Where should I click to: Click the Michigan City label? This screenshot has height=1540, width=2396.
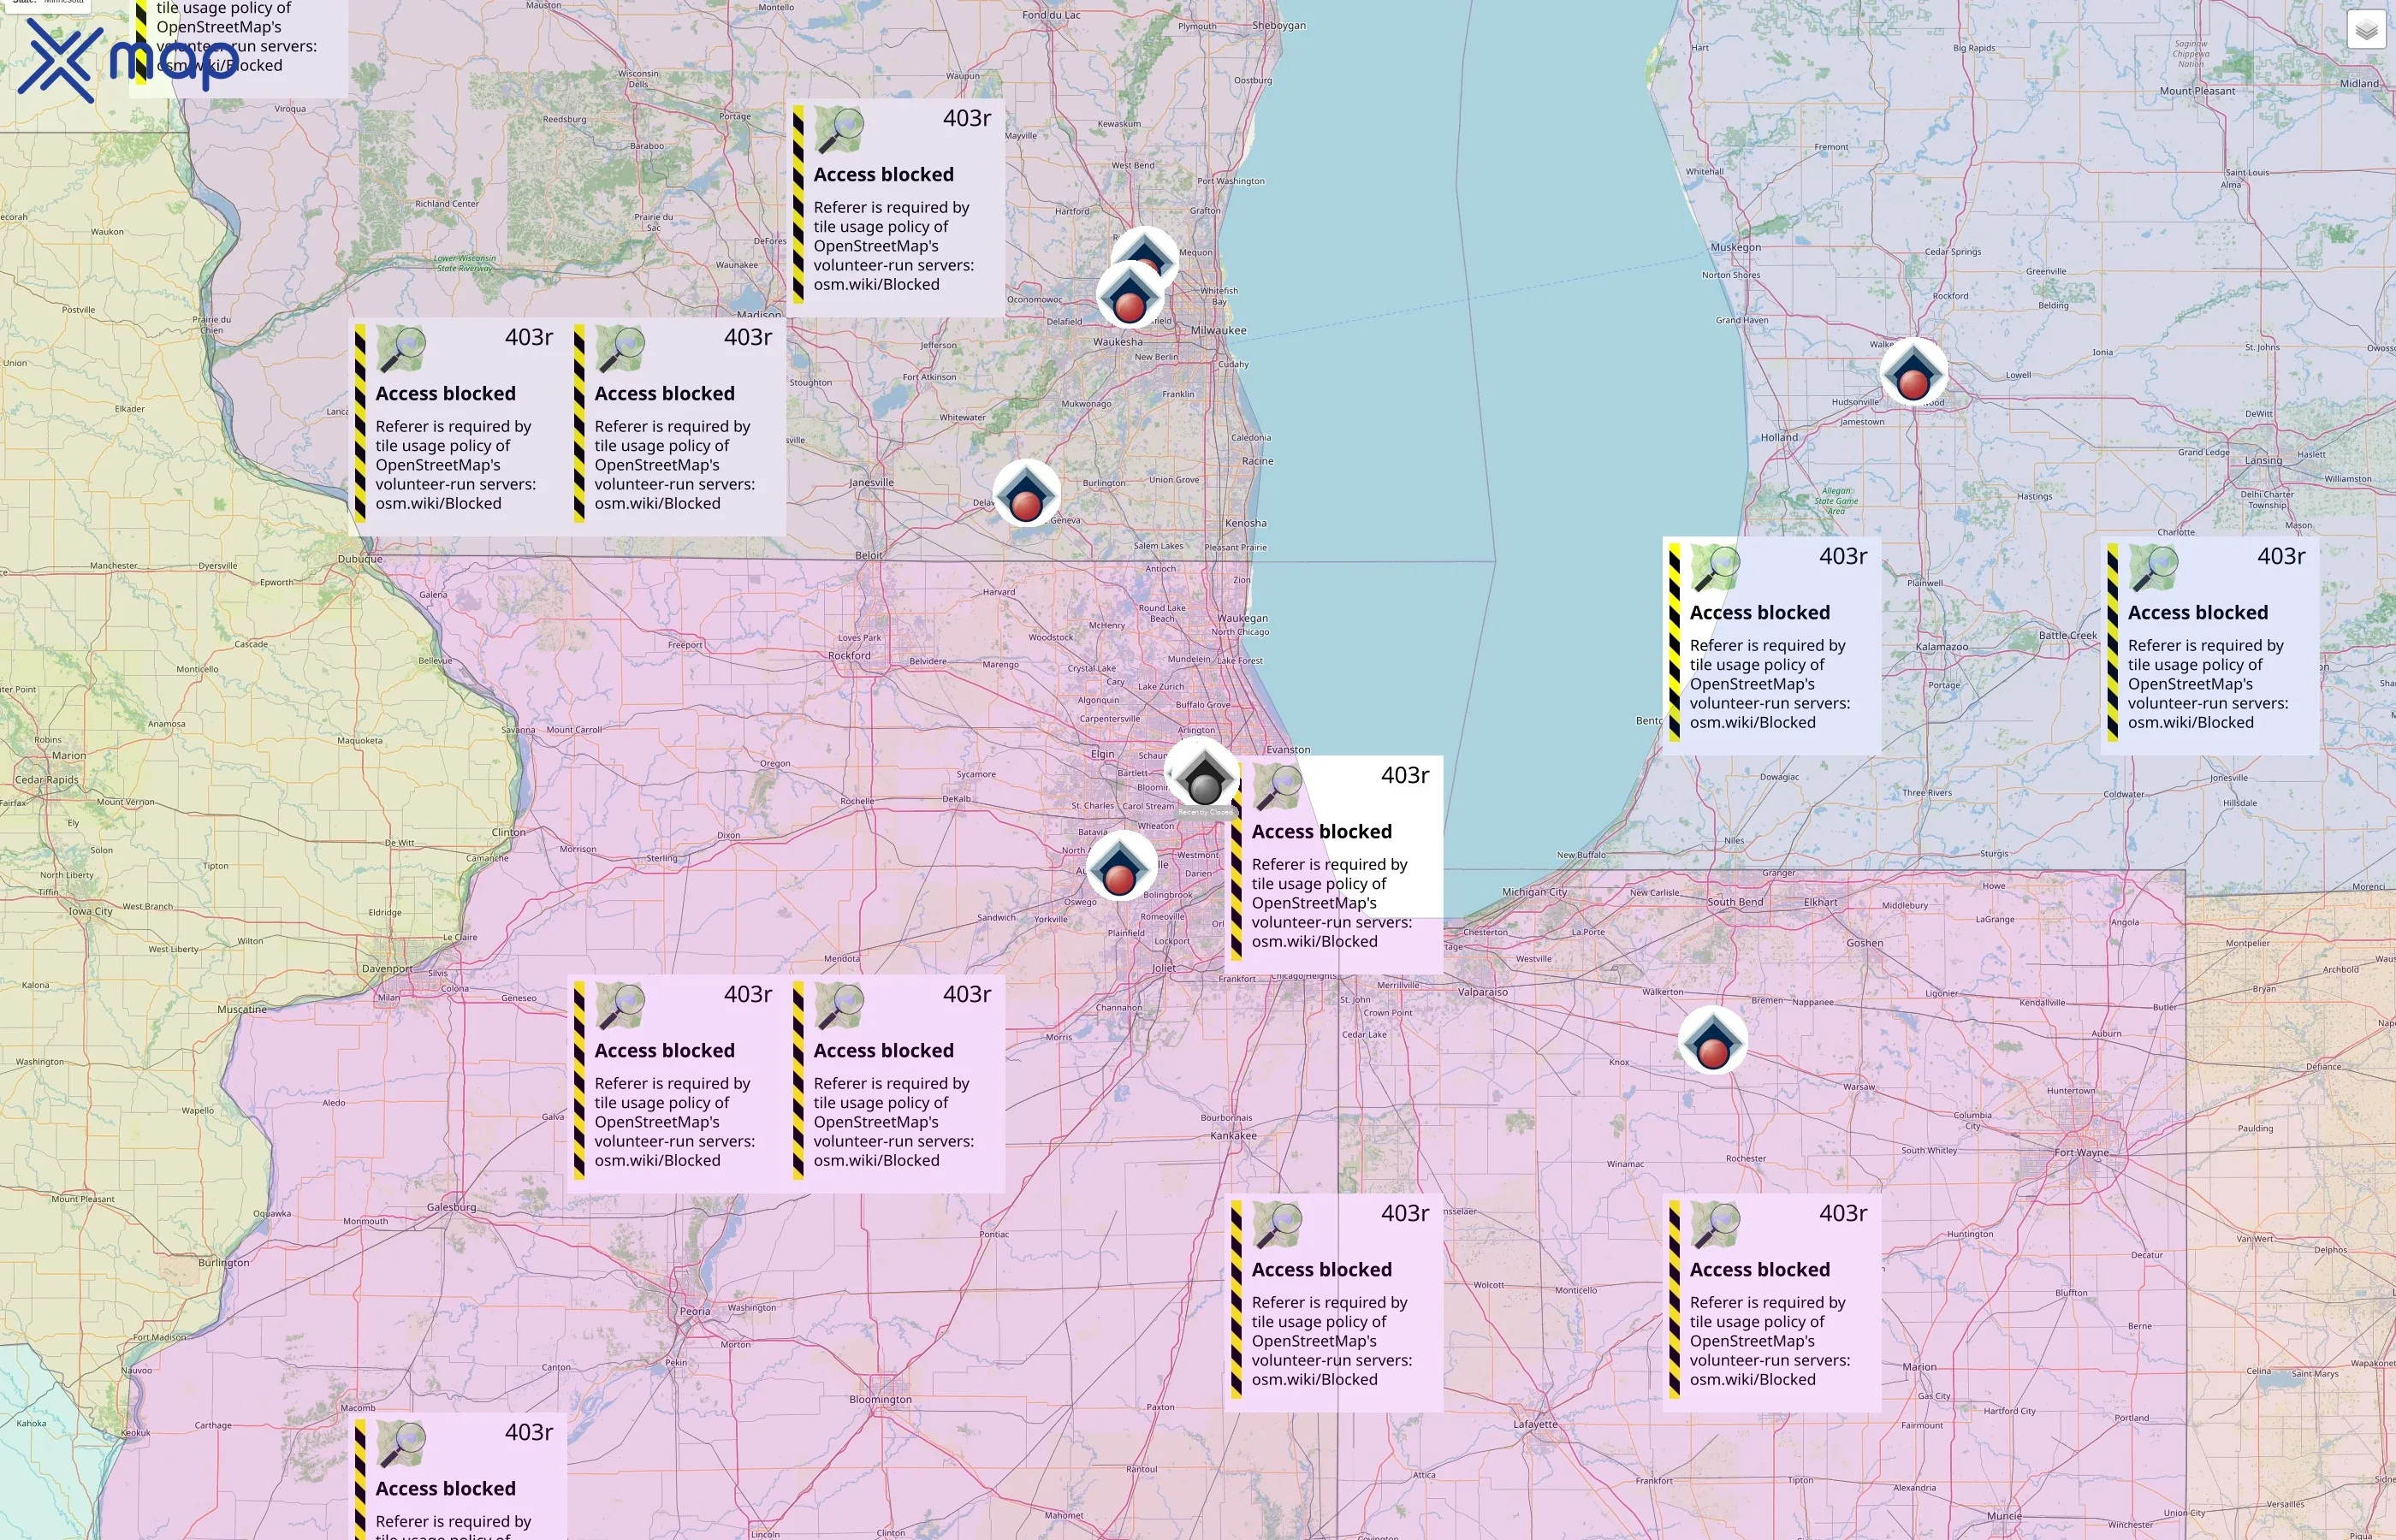coord(1534,892)
